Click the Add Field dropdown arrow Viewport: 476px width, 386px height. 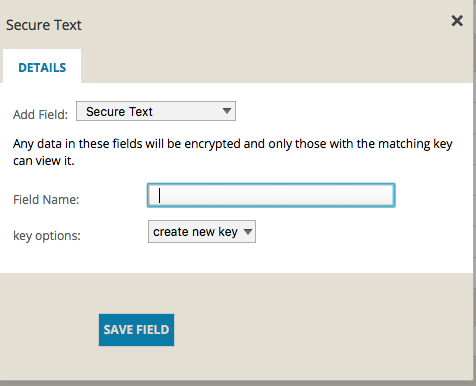(x=227, y=111)
